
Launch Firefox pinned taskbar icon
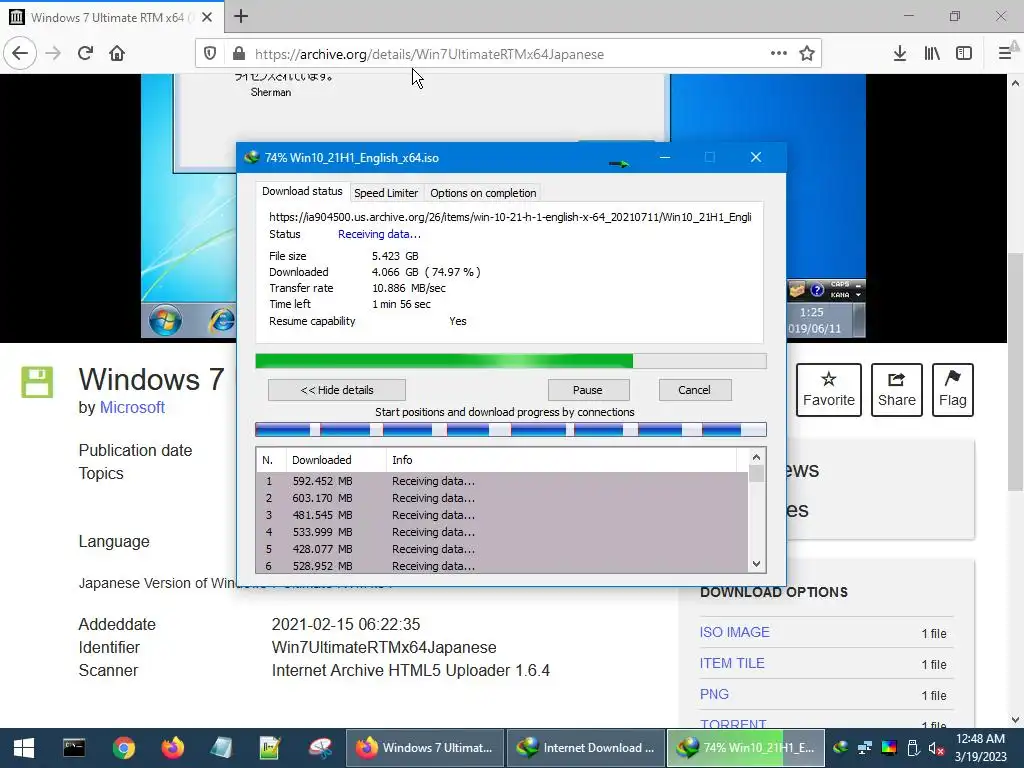[172, 748]
